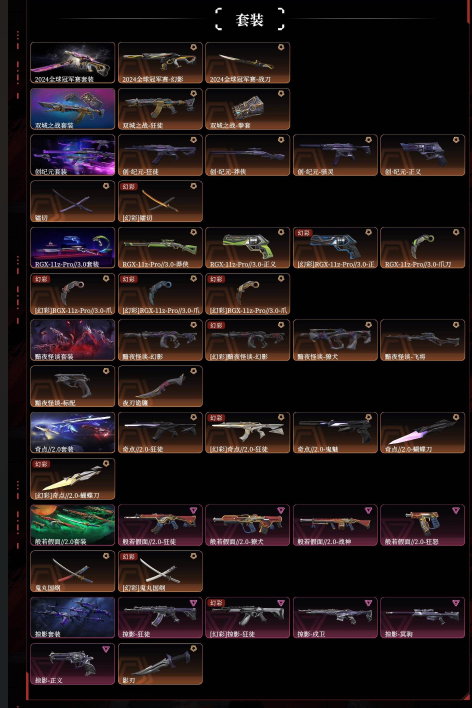Open the red monster 套装 bundle thumbnail
This screenshot has width=472, height=708.
pyautogui.click(x=73, y=340)
